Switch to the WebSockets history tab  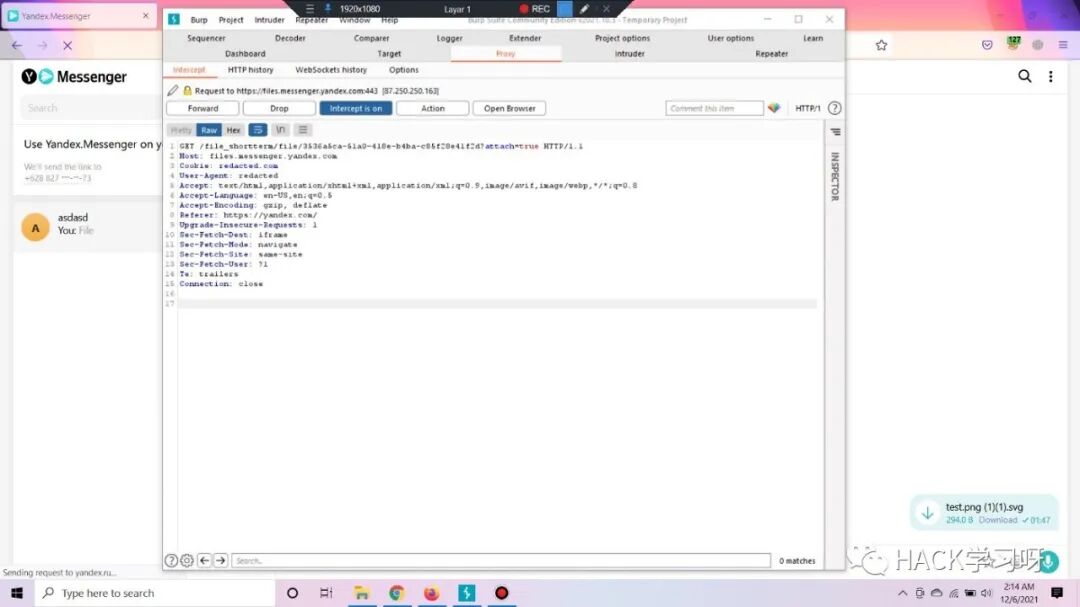coord(331,70)
